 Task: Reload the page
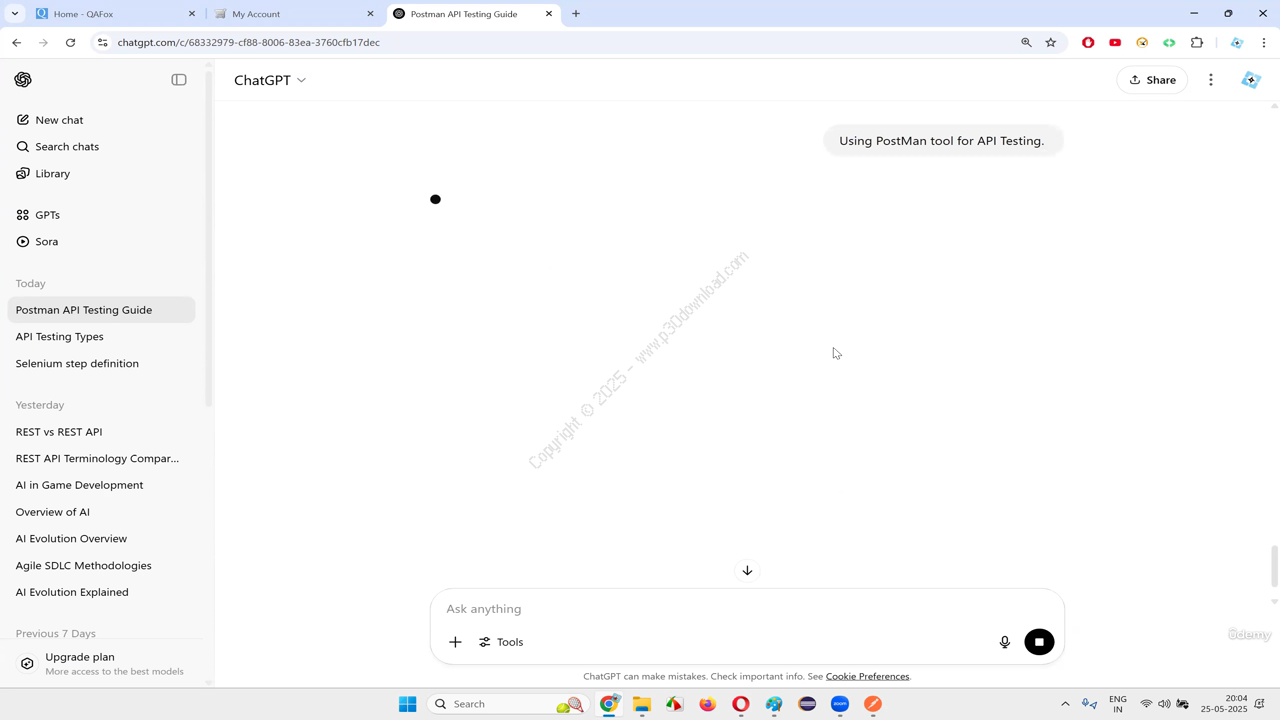70,43
